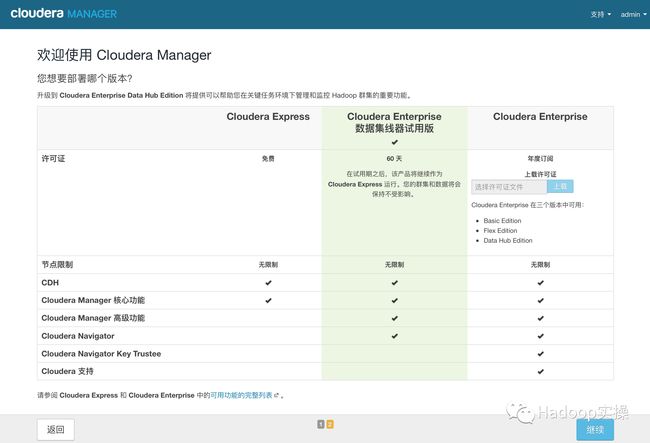
Task: Click 无限制 in the Enterprise column
Action: [x=540, y=265]
